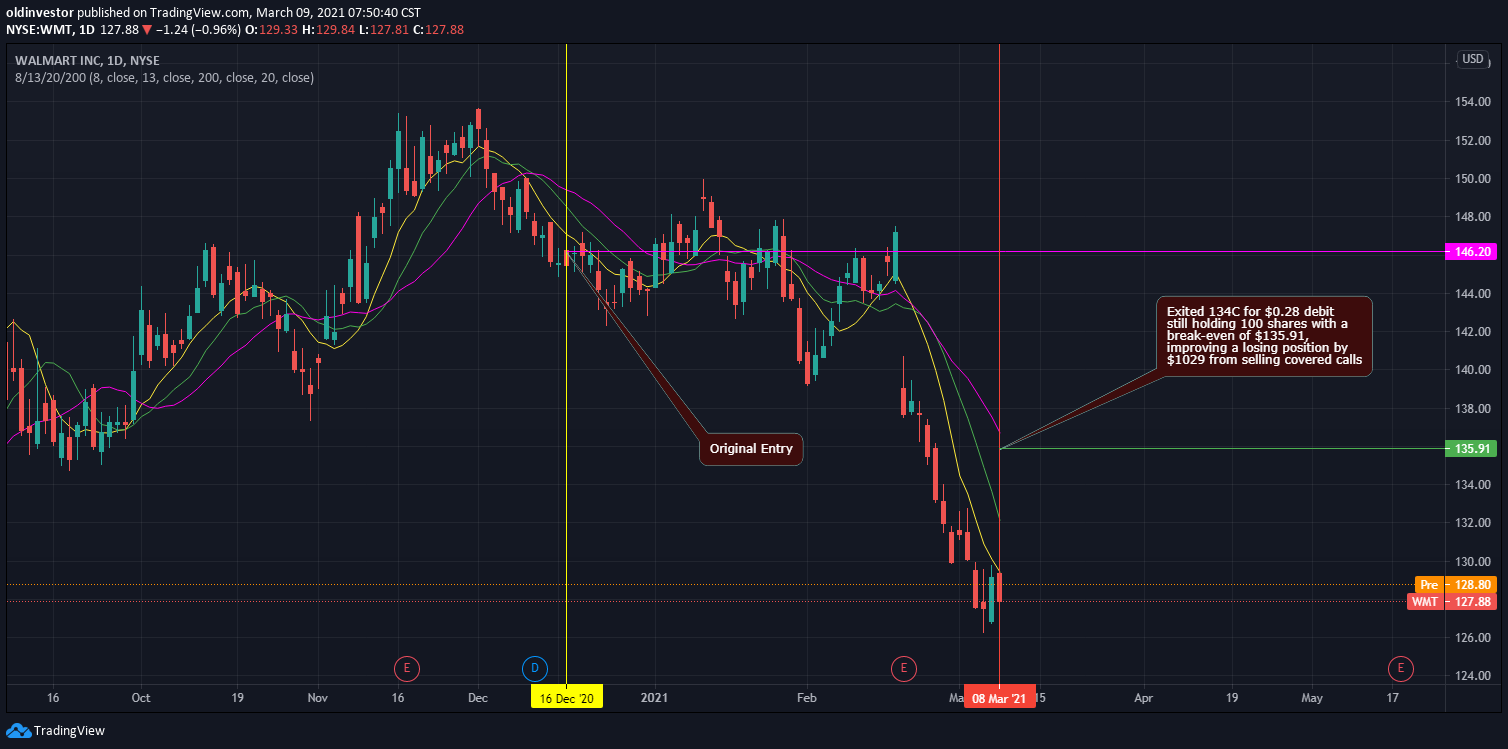Click the 2021 label on the time axis

coord(653,698)
